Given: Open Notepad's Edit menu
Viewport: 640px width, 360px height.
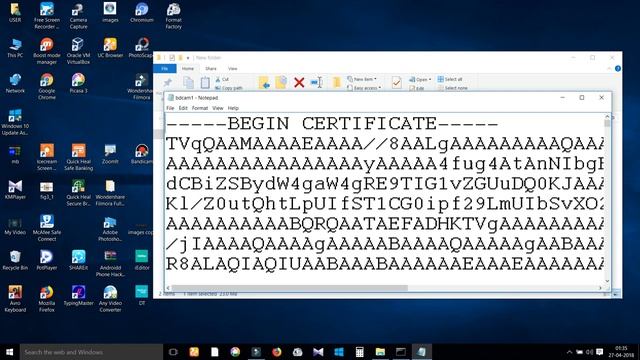Looking at the screenshot, I should coord(183,108).
